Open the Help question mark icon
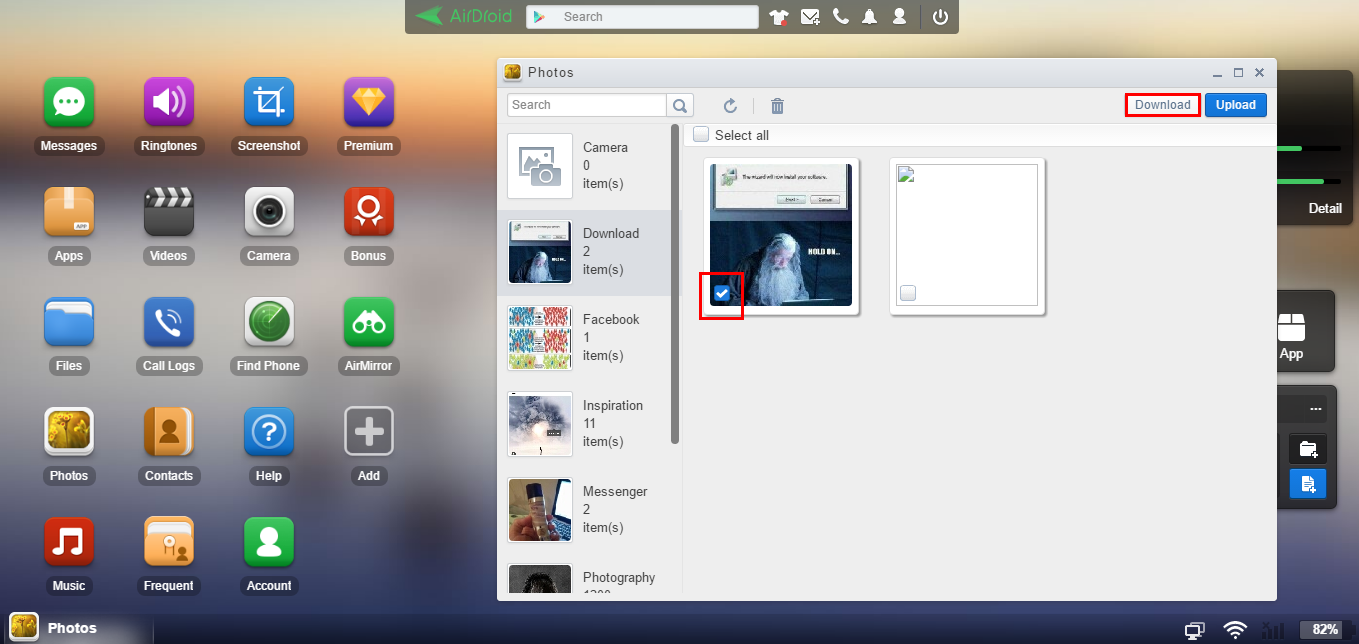 tap(269, 432)
